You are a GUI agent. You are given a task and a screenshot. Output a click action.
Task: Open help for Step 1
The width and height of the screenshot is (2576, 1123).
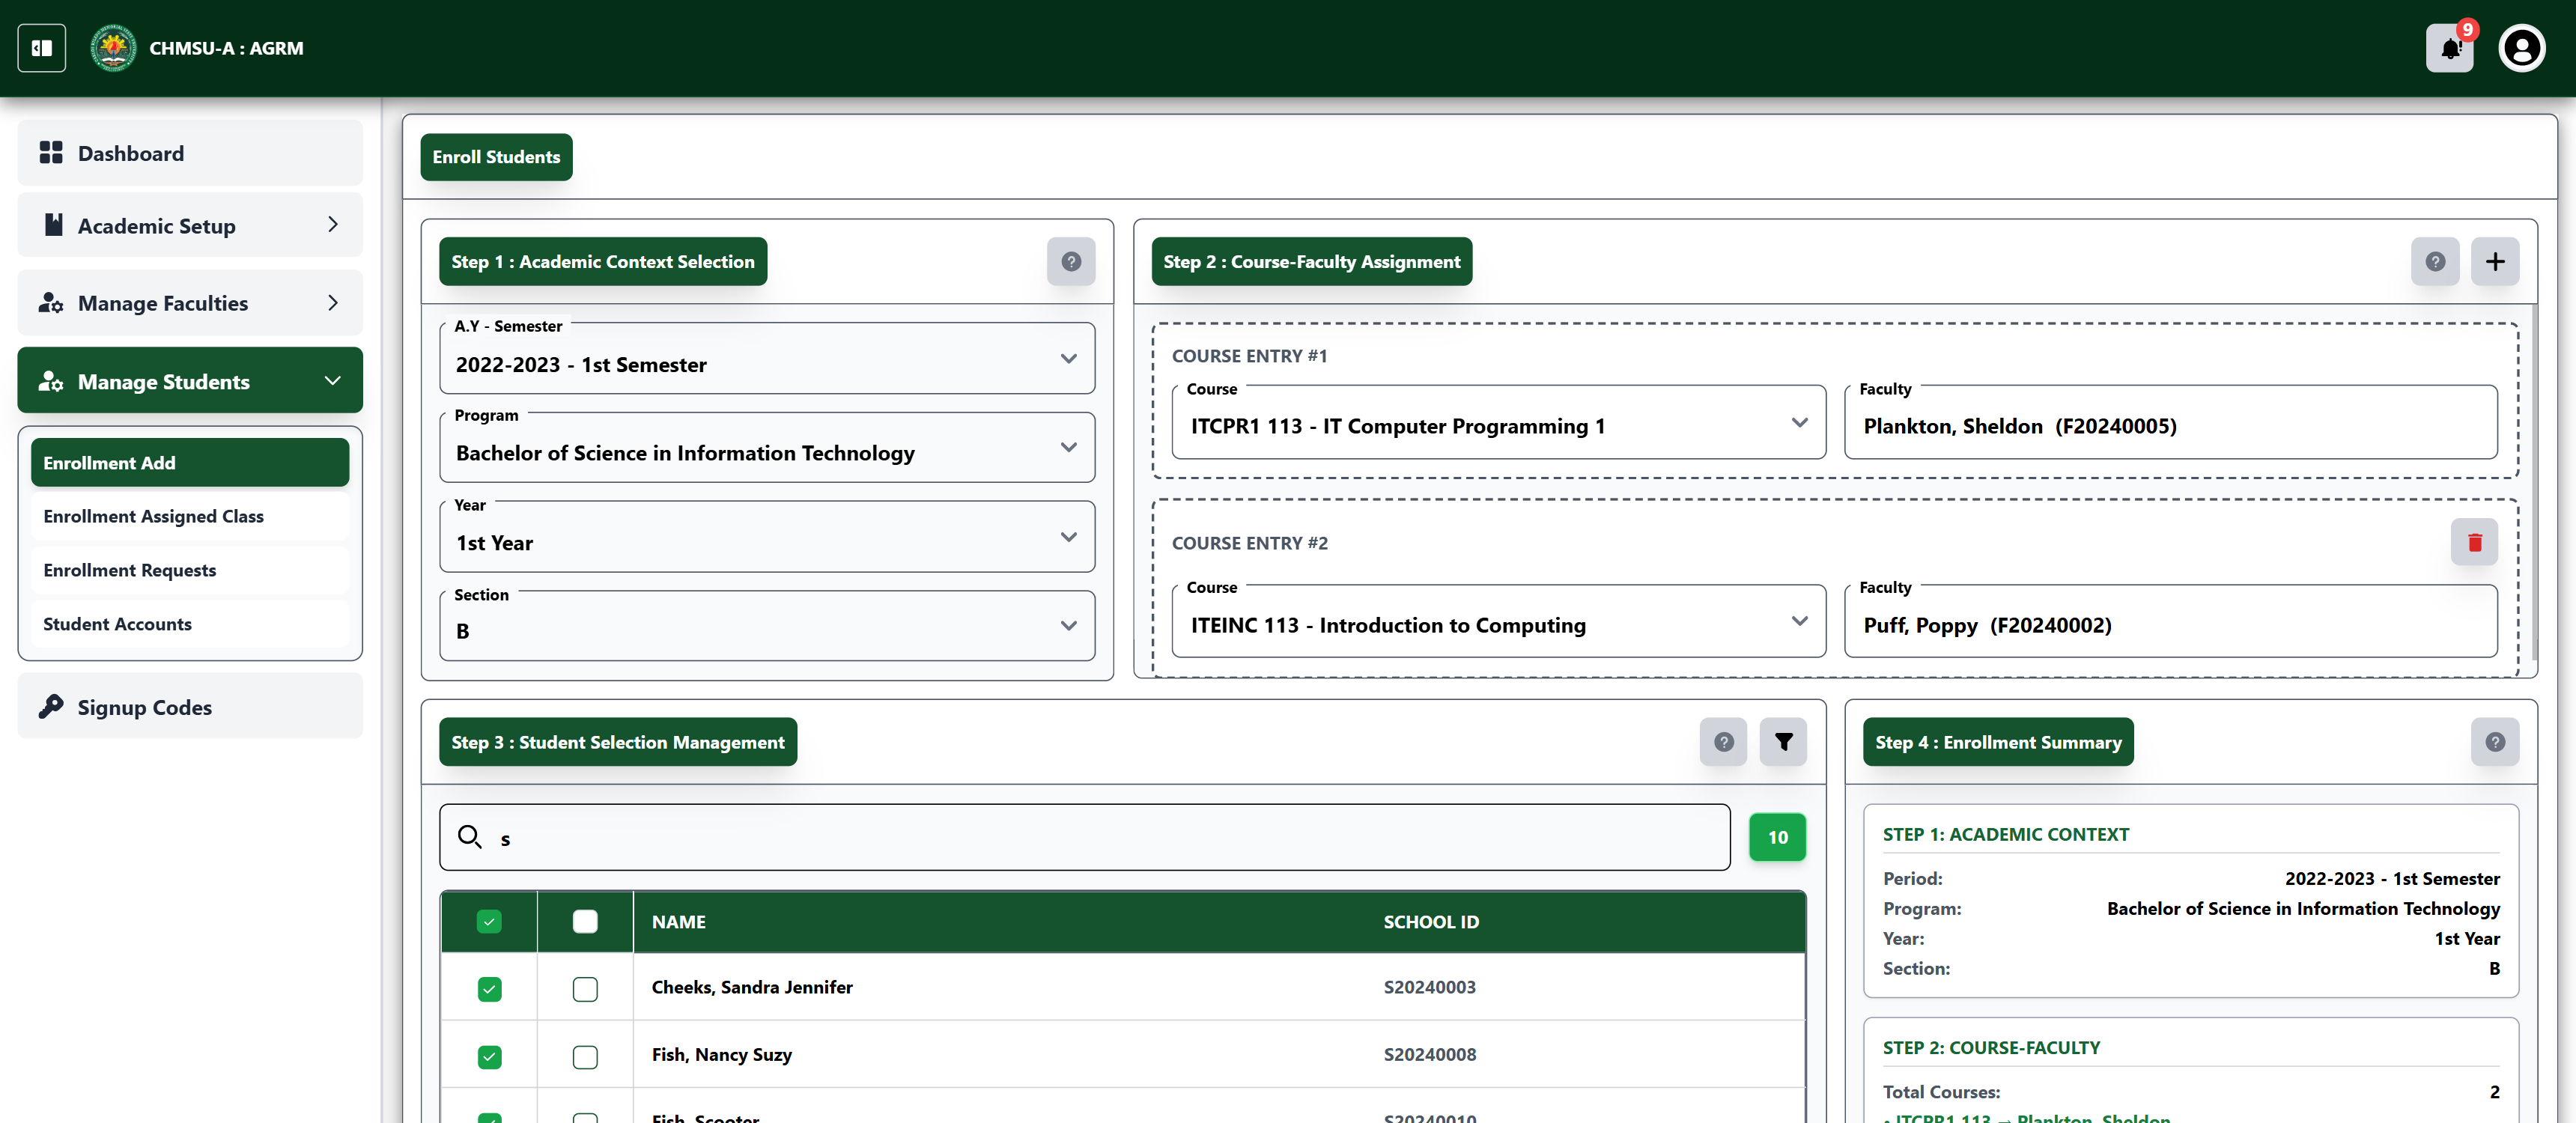(x=1071, y=262)
